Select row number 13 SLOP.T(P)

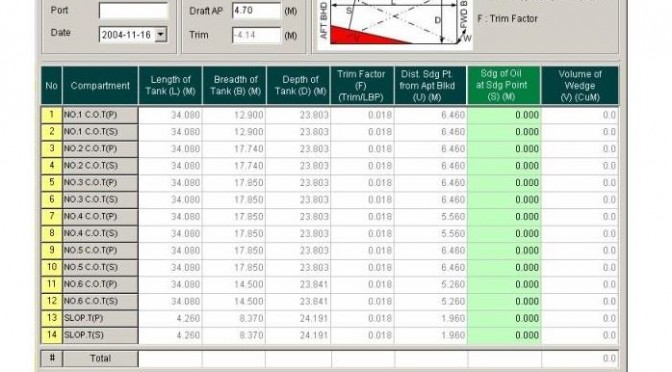[x=51, y=318]
